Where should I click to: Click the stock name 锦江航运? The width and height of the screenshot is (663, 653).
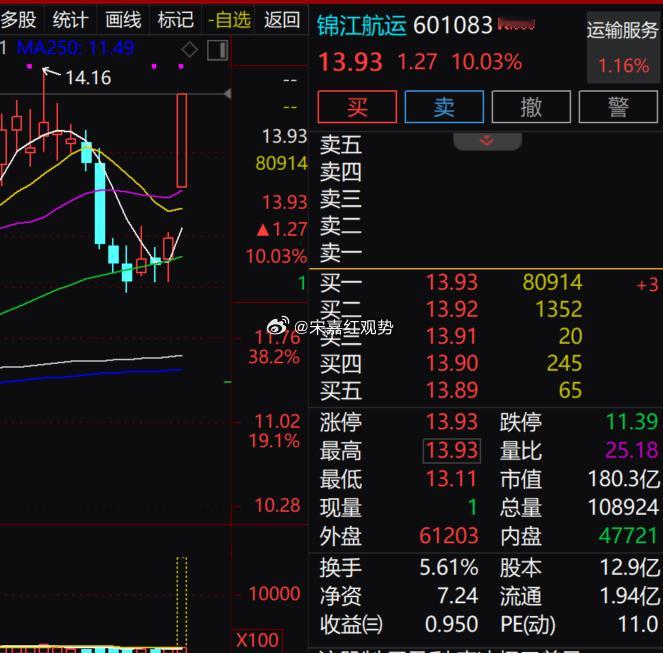click(x=362, y=25)
